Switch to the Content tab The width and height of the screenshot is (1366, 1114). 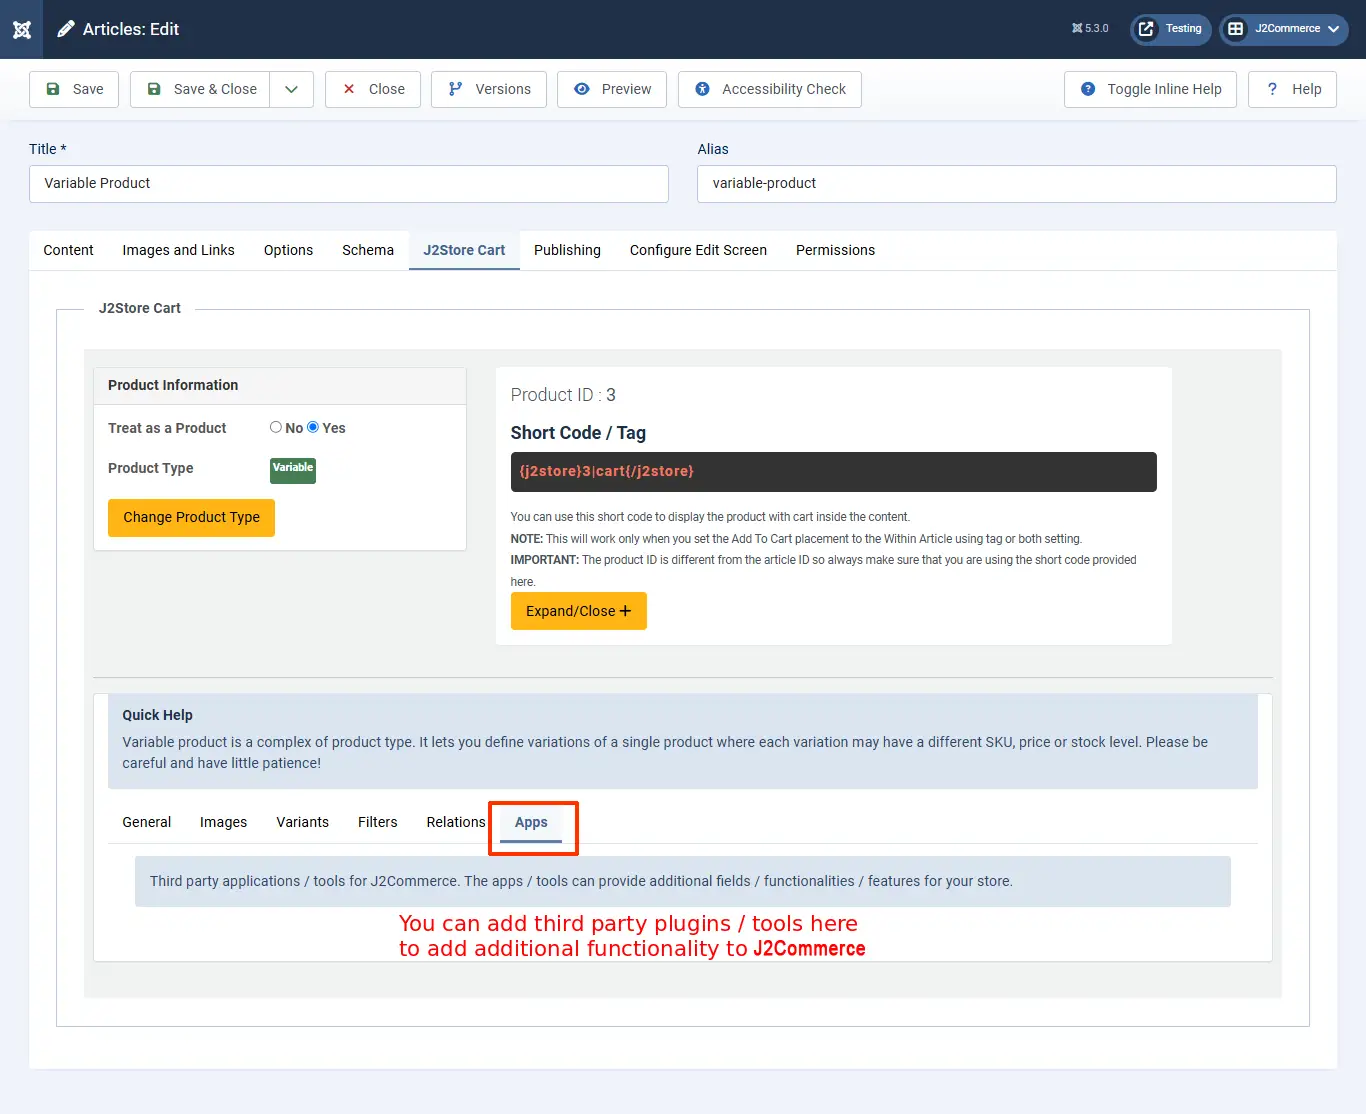pyautogui.click(x=68, y=250)
